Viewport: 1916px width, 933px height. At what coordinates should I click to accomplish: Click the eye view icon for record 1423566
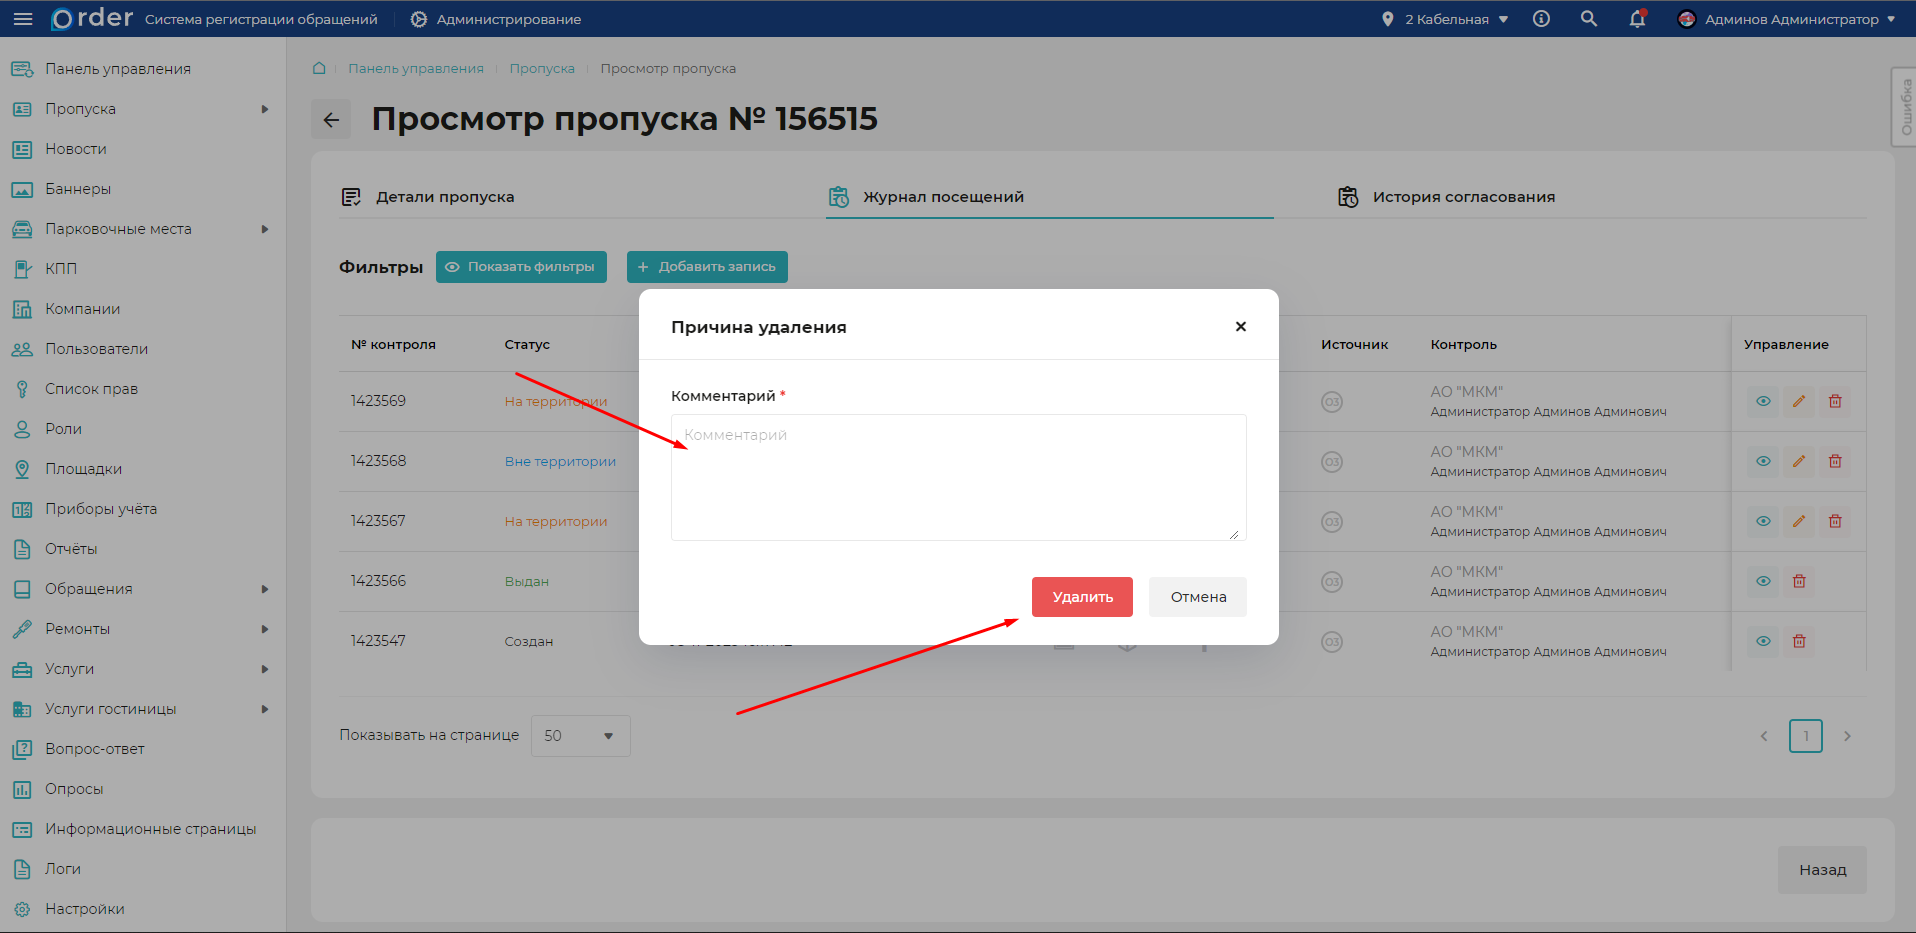pos(1763,581)
